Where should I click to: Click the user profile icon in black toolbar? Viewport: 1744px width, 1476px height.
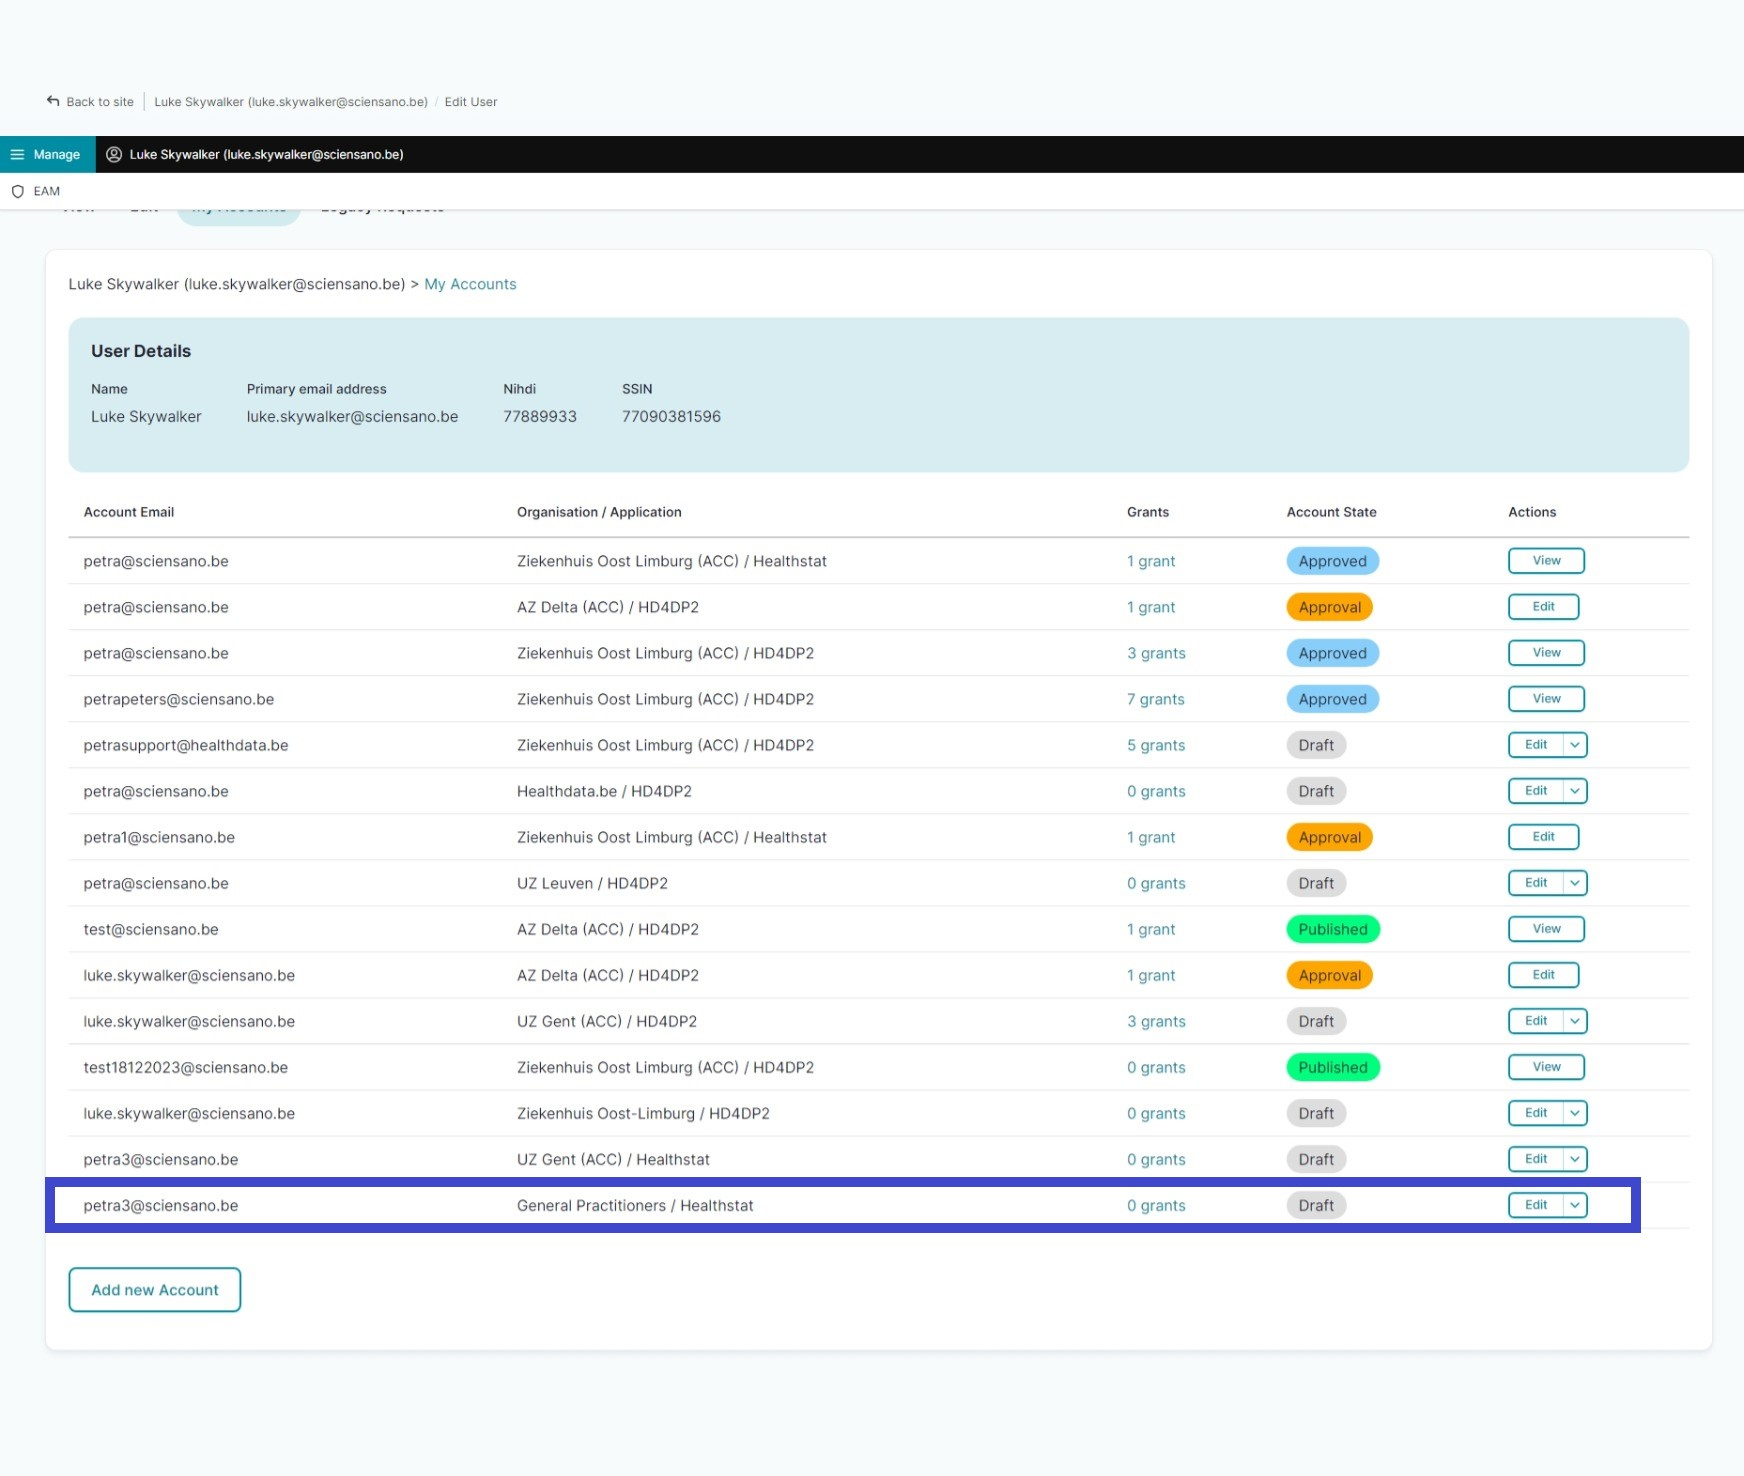coord(114,154)
